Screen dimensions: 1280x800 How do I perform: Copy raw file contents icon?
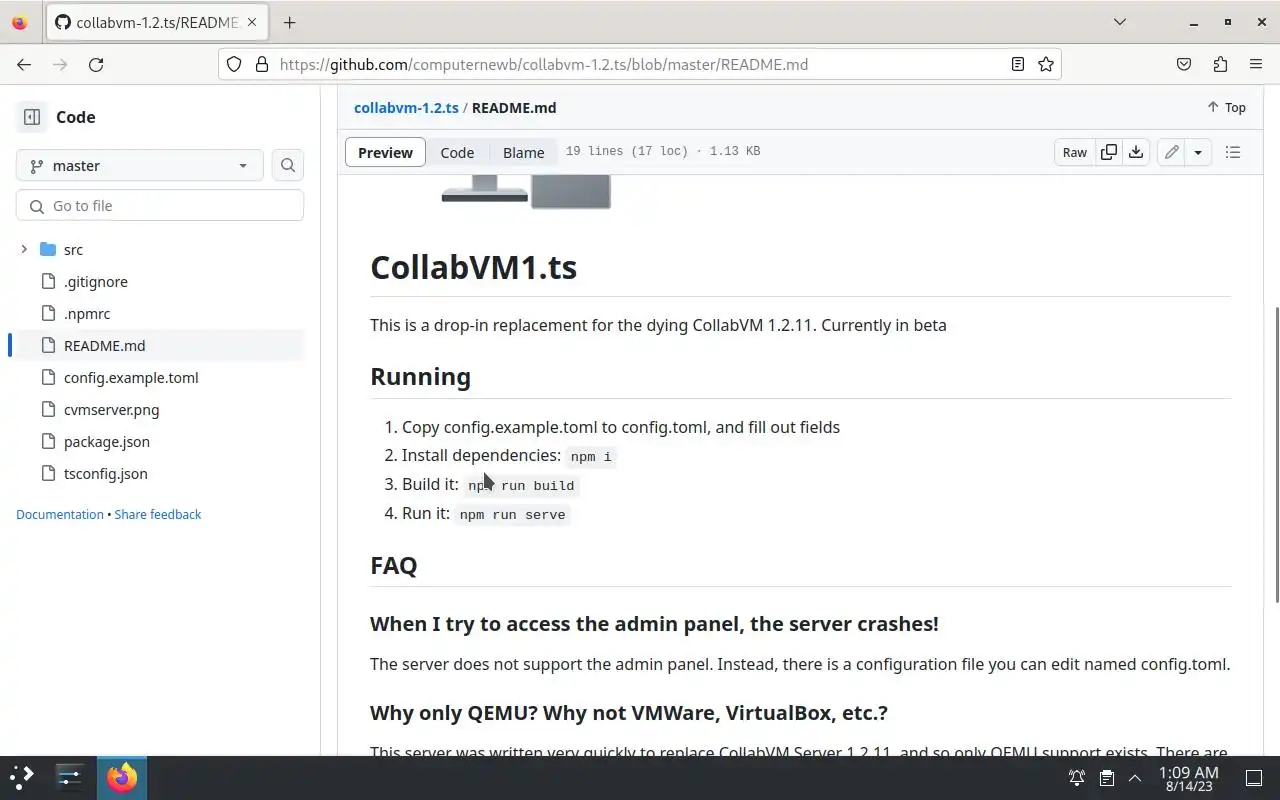pos(1108,152)
